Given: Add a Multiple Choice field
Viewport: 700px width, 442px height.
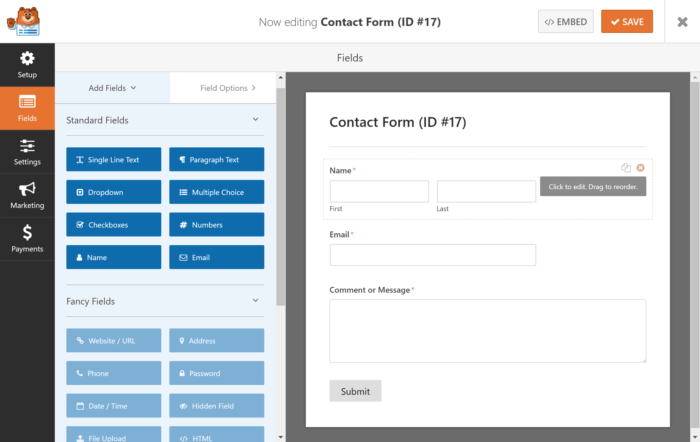Looking at the screenshot, I should tap(216, 192).
